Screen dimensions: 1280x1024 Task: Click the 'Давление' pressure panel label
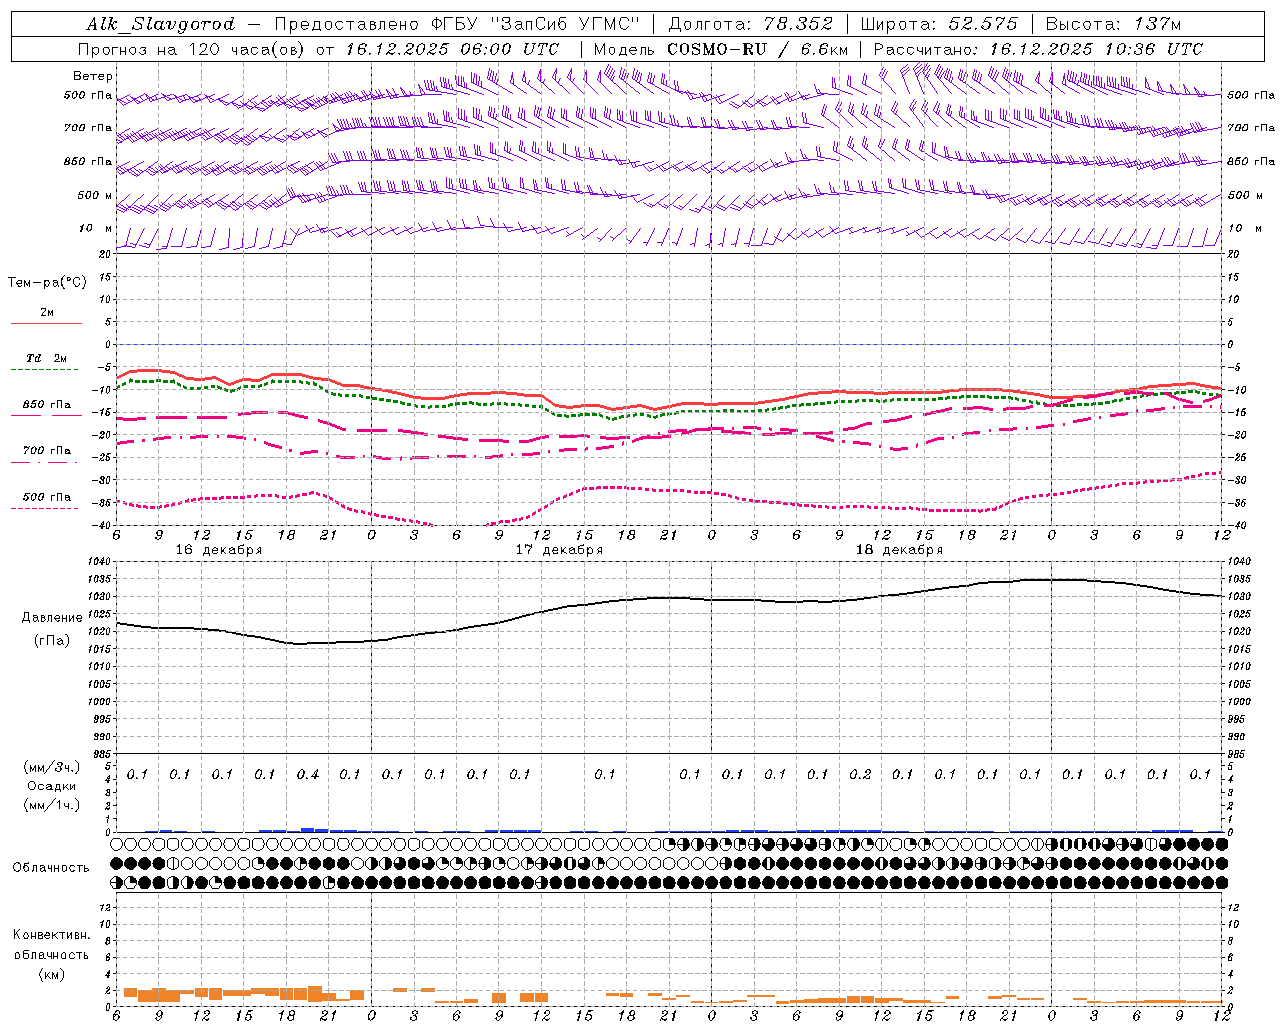tap(52, 618)
